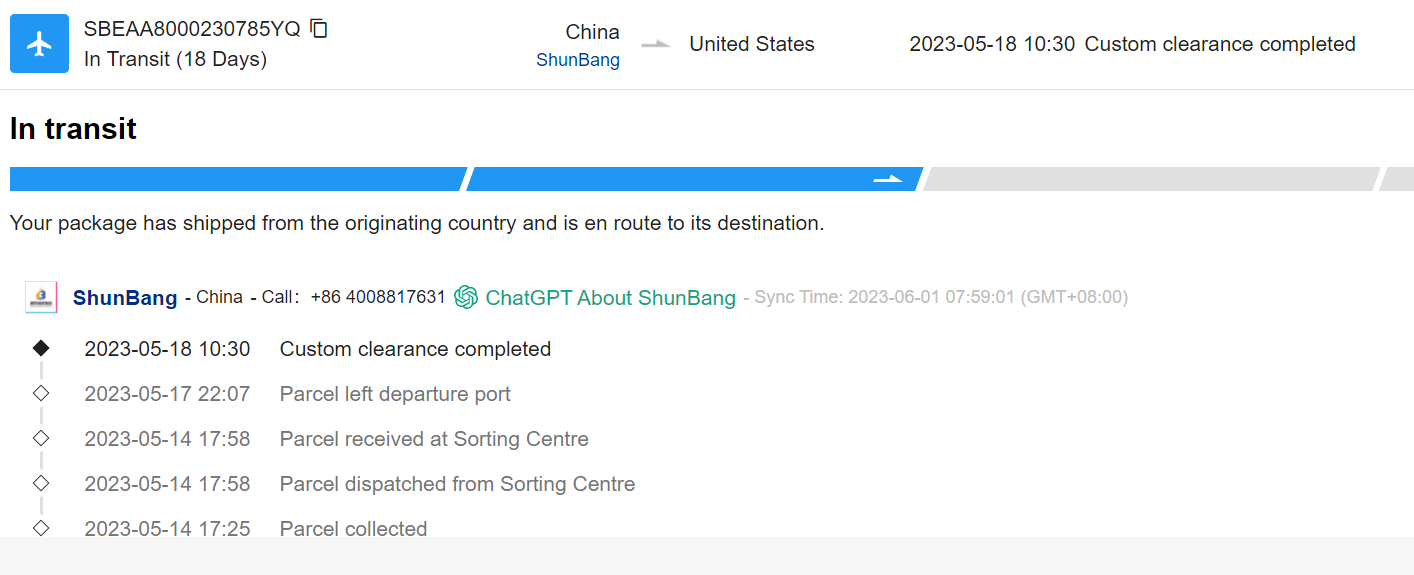Click the filled diamond latest-event marker
The width and height of the screenshot is (1414, 575).
tap(41, 348)
